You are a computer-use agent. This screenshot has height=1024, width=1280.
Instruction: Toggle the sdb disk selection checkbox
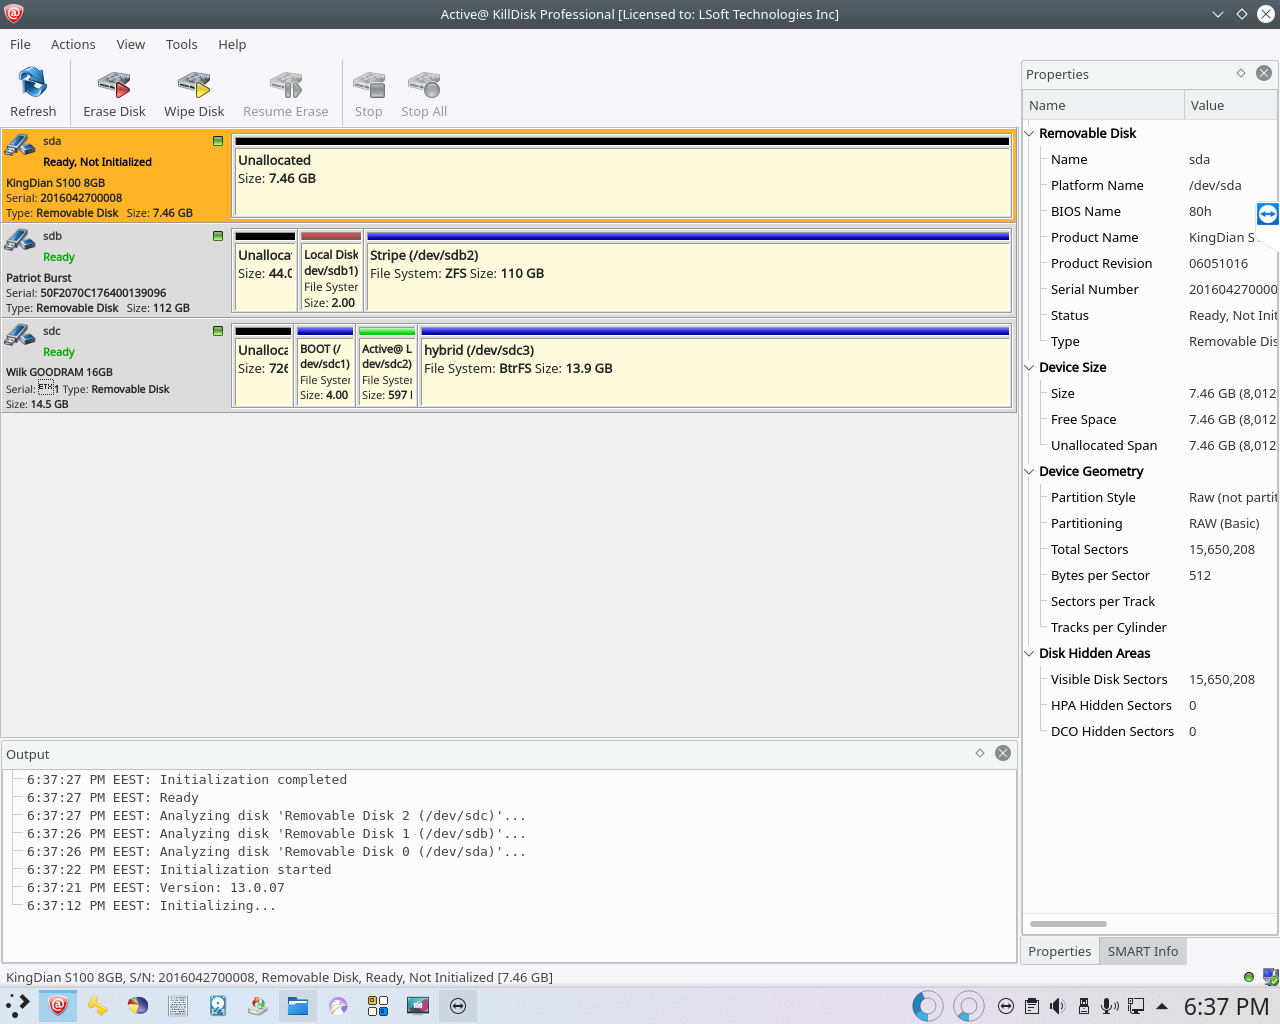click(x=218, y=236)
